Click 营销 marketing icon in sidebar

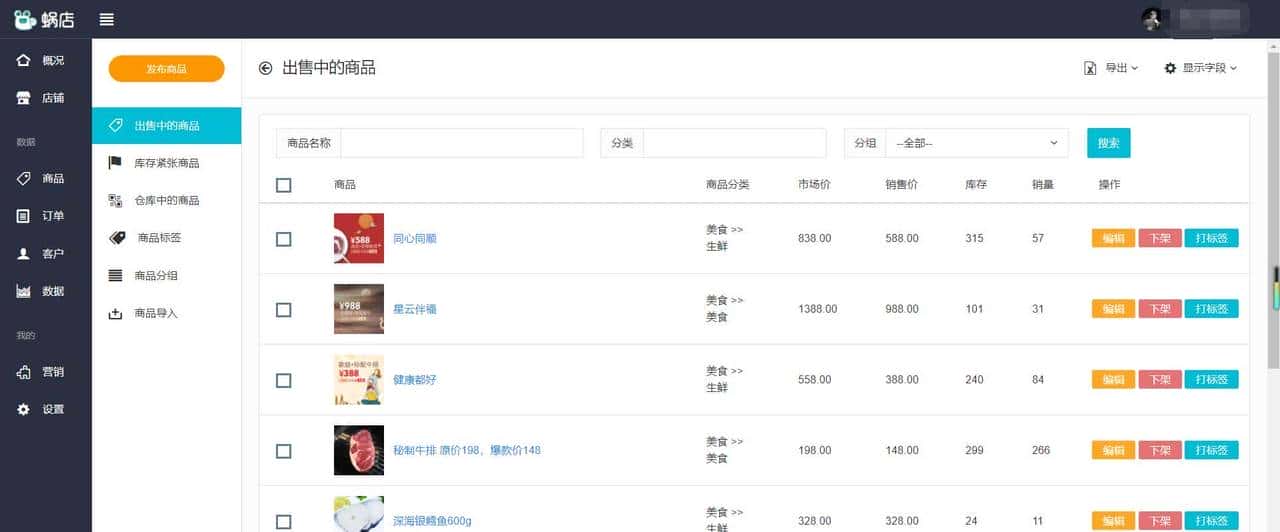(x=24, y=372)
